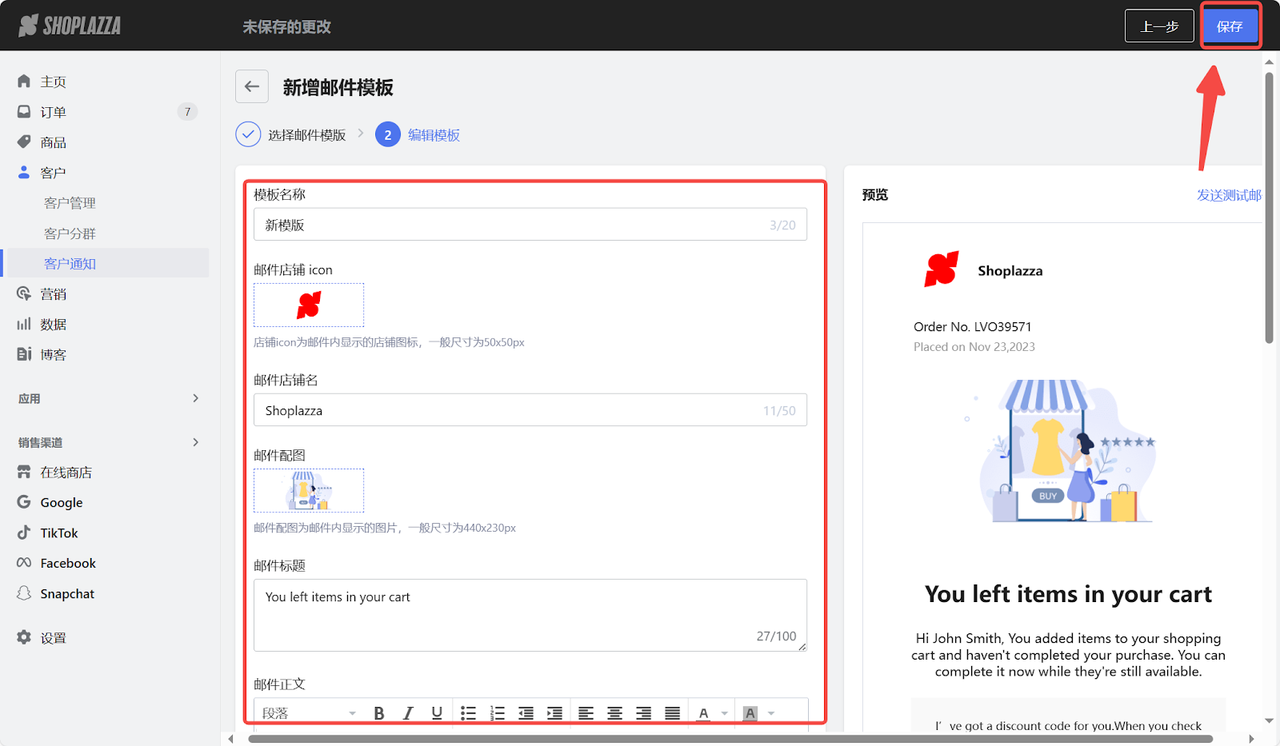Click the Facebook channel icon
The image size is (1280, 746).
pyautogui.click(x=22, y=562)
